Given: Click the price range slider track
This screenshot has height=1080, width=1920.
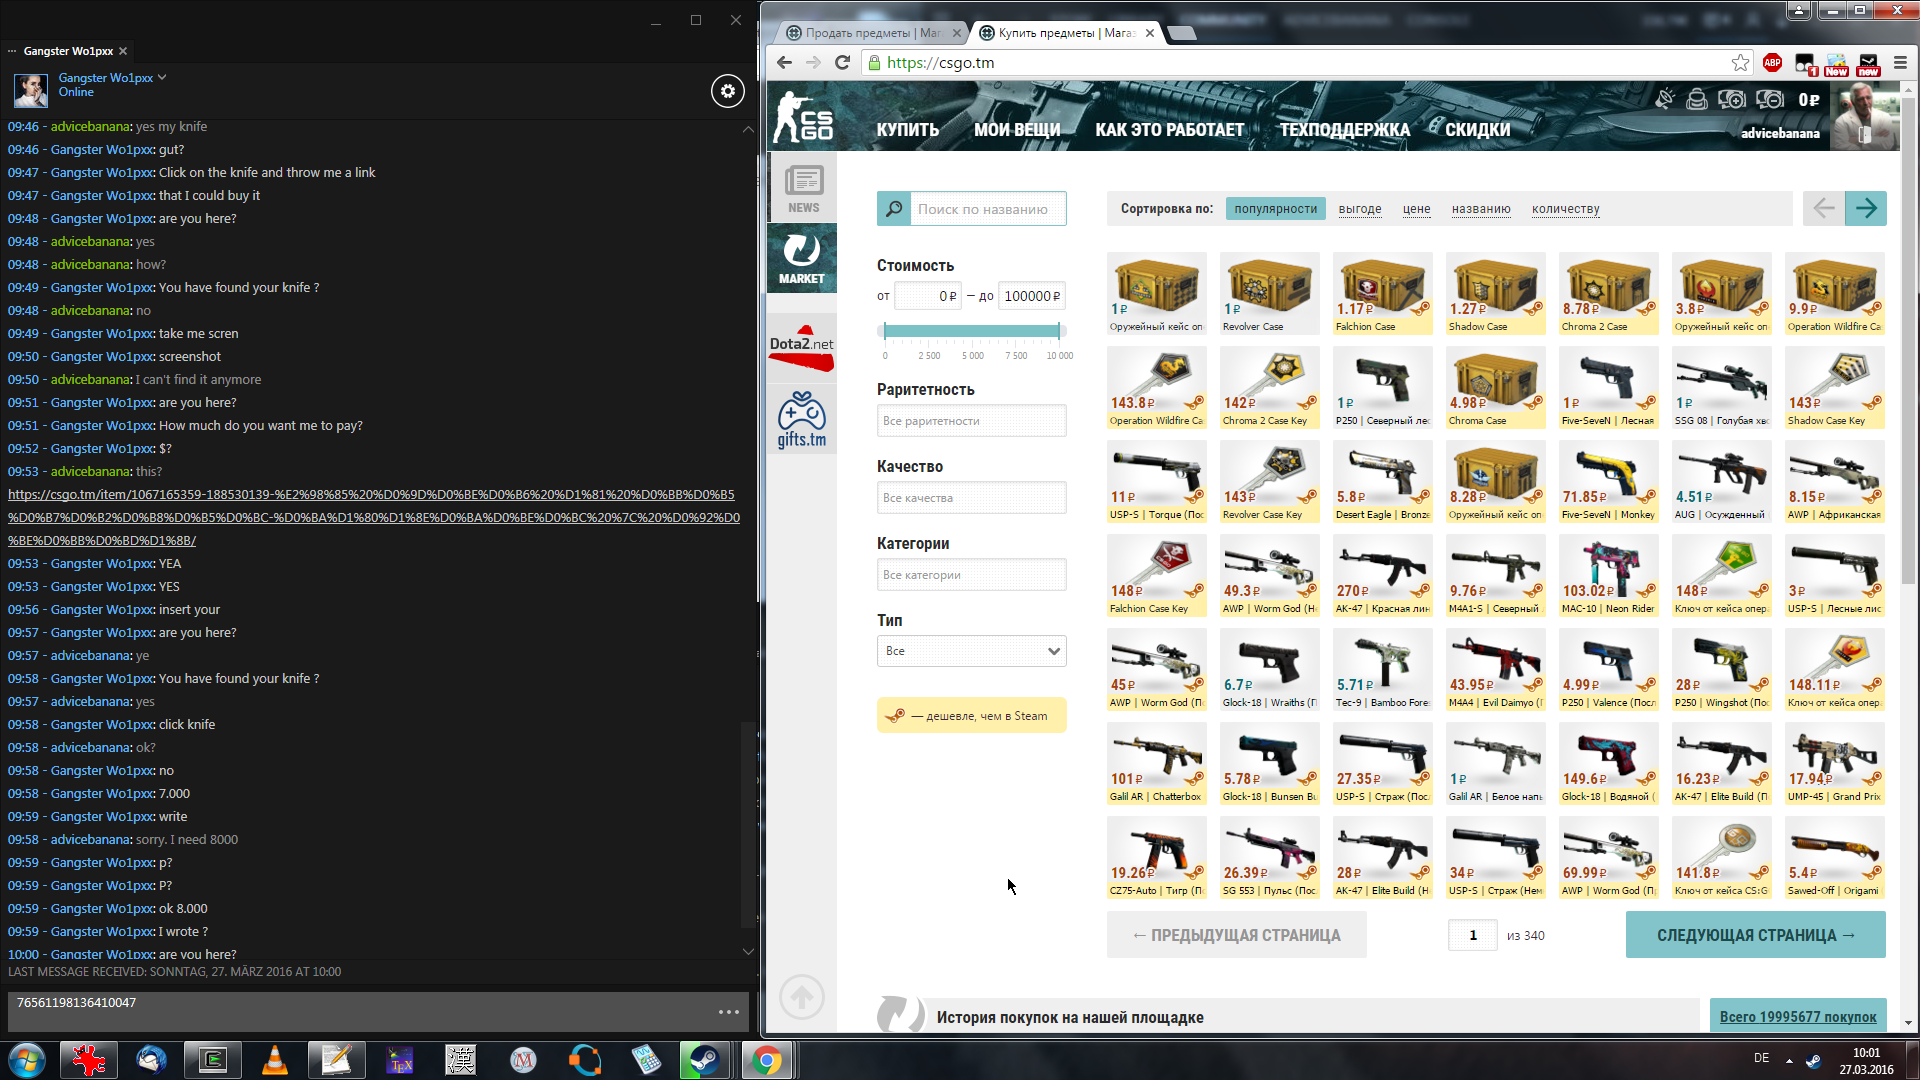Looking at the screenshot, I should (x=971, y=331).
